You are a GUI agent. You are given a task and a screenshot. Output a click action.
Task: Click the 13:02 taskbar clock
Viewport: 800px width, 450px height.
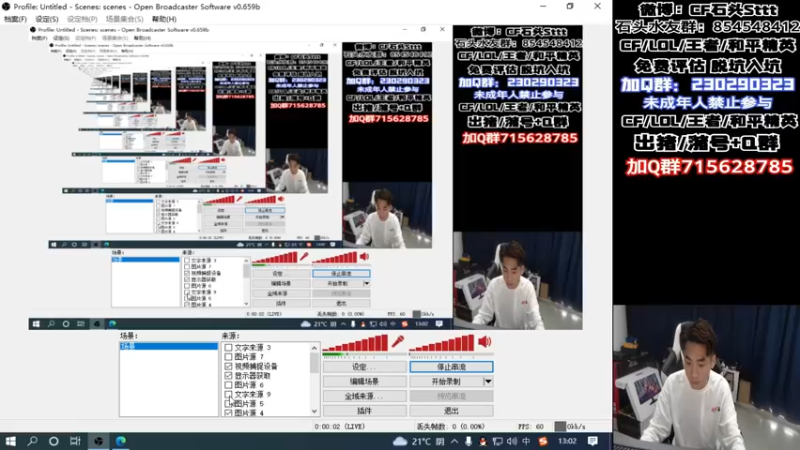[567, 441]
